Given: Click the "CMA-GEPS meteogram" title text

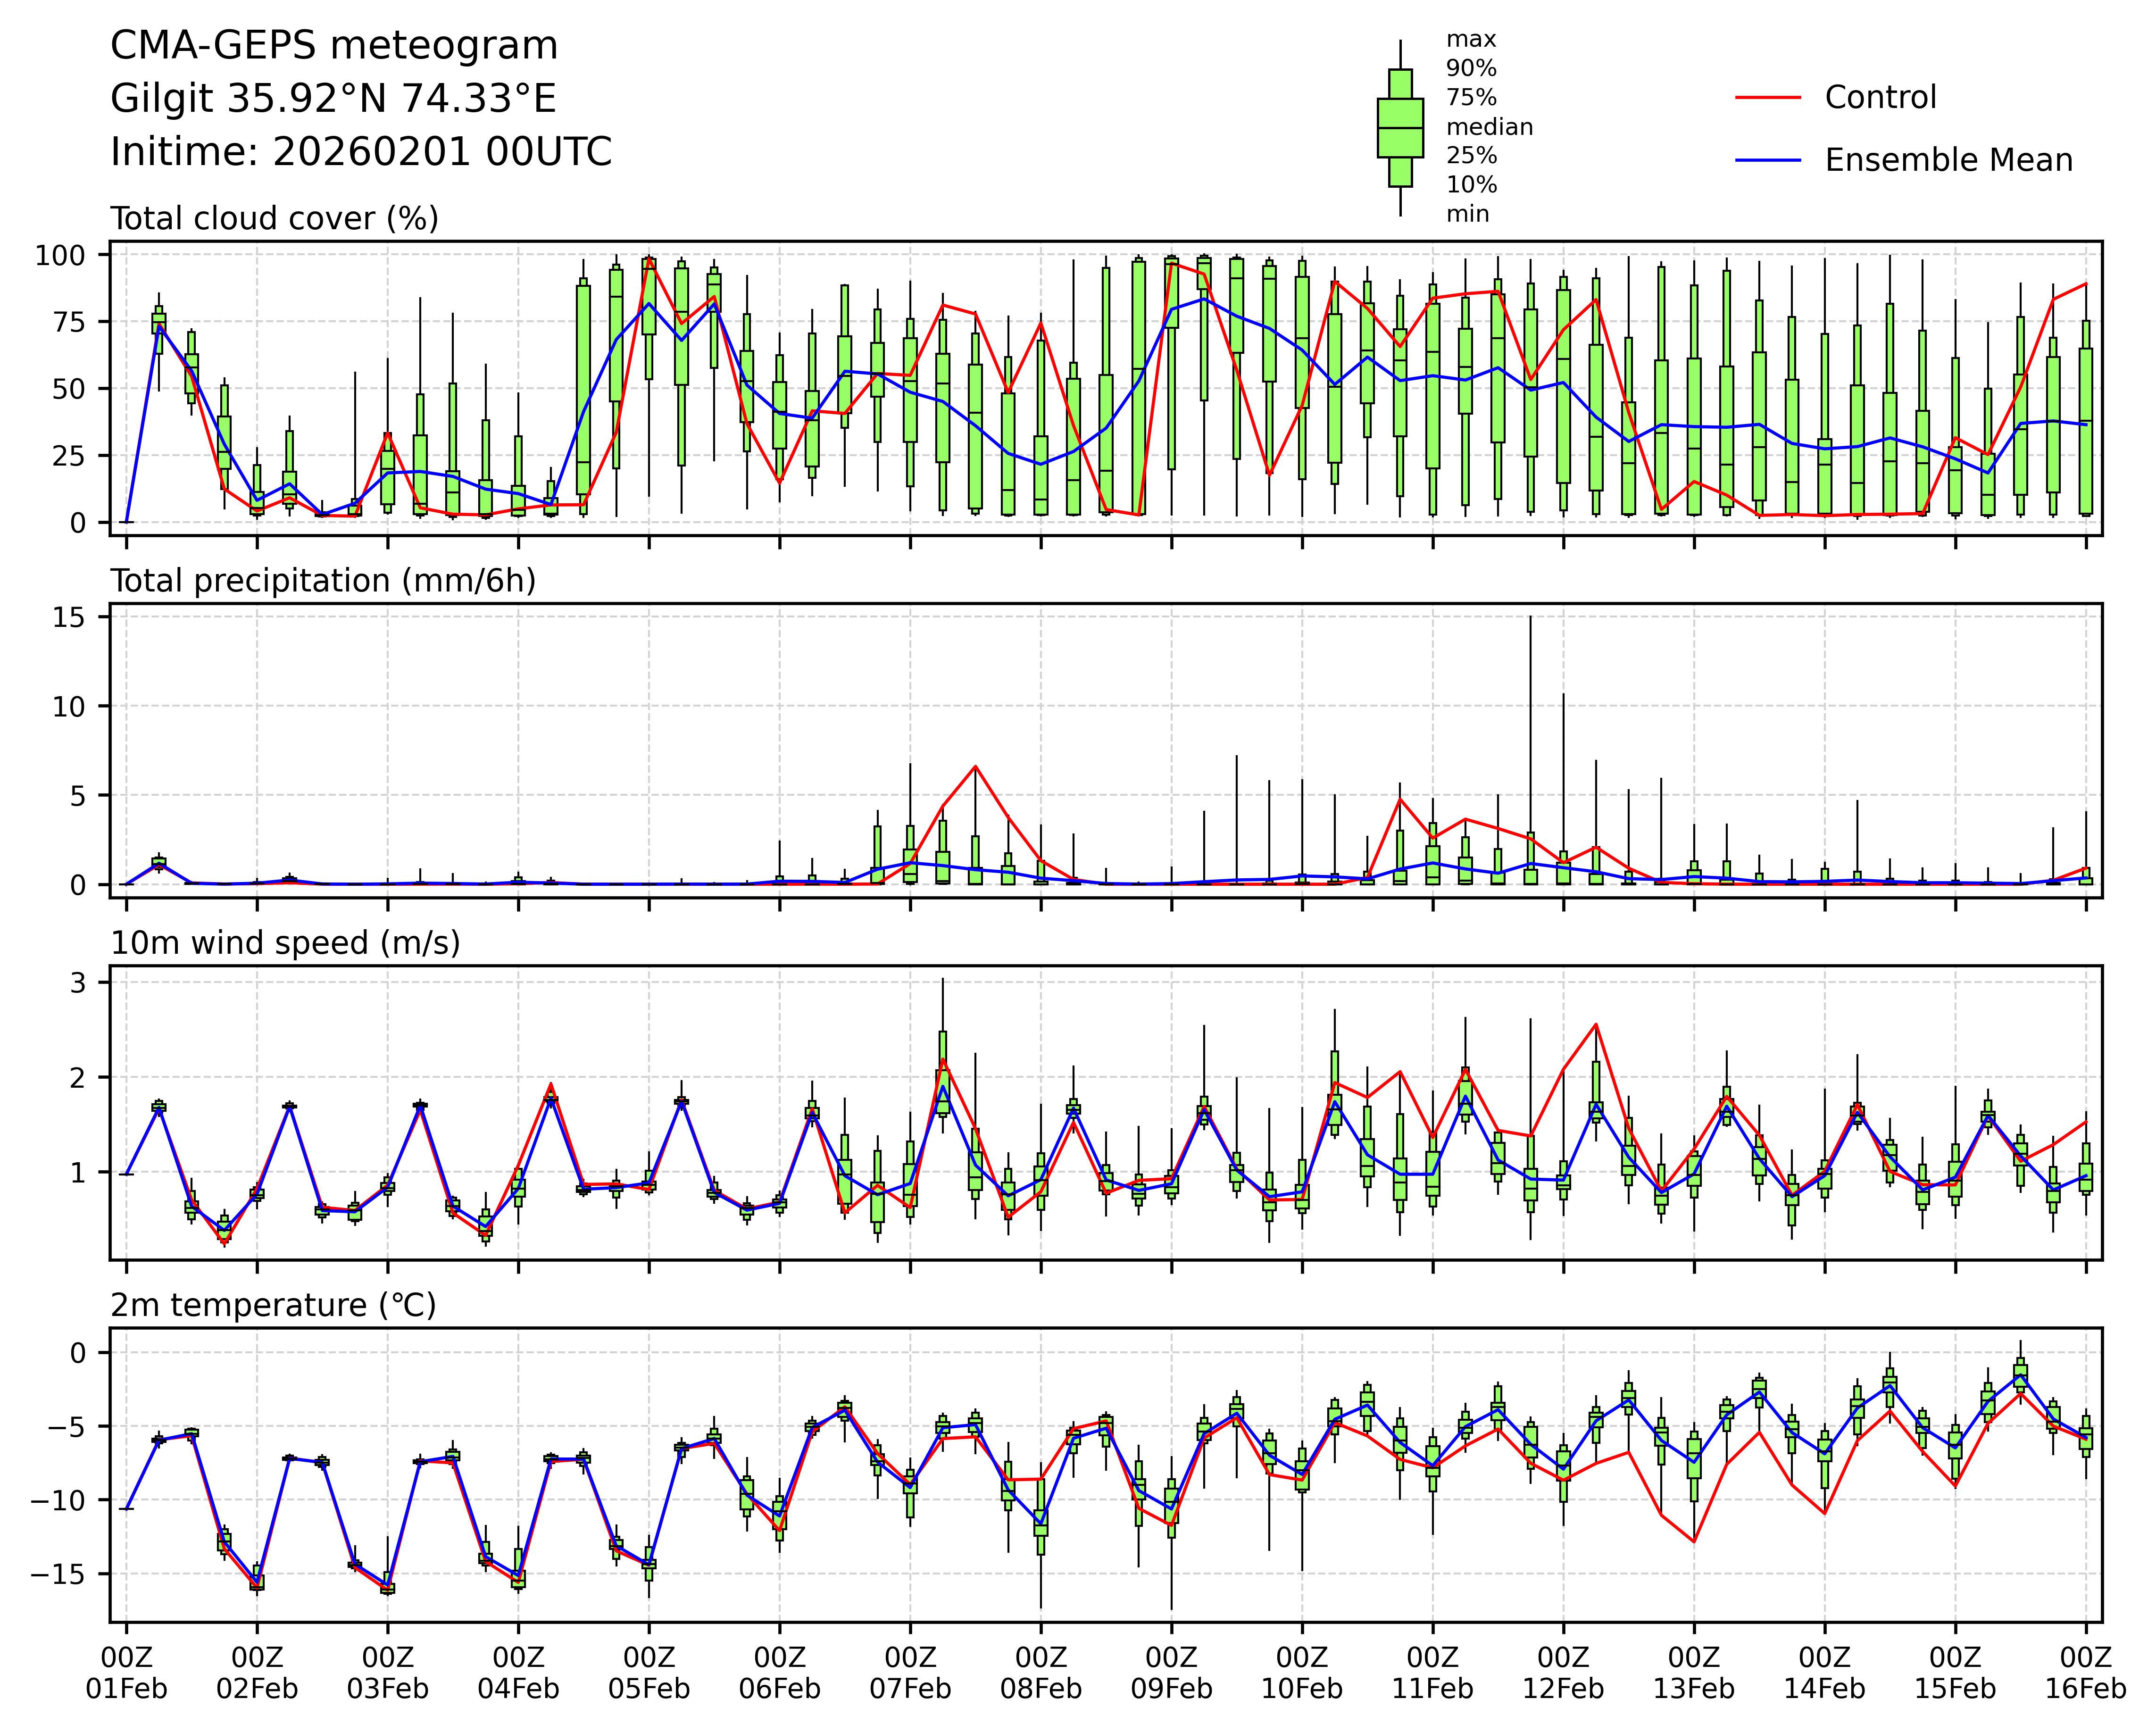Looking at the screenshot, I should click(x=334, y=46).
